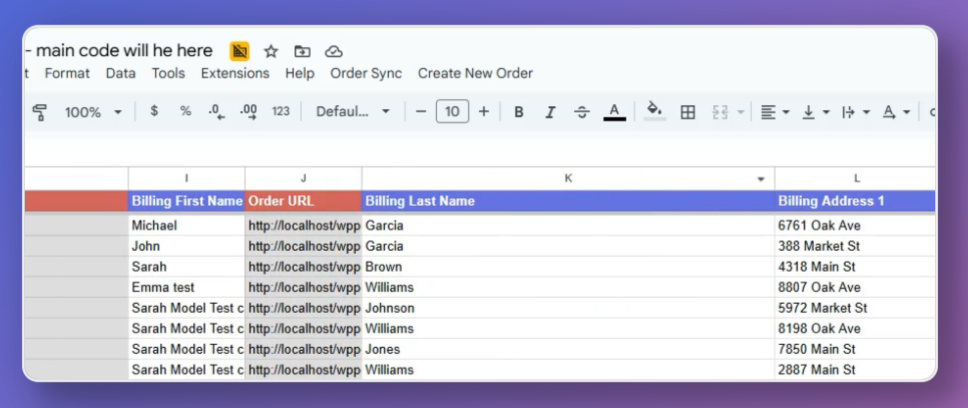Select the 388 Market St cell
This screenshot has width=968, height=408.
pyautogui.click(x=856, y=246)
